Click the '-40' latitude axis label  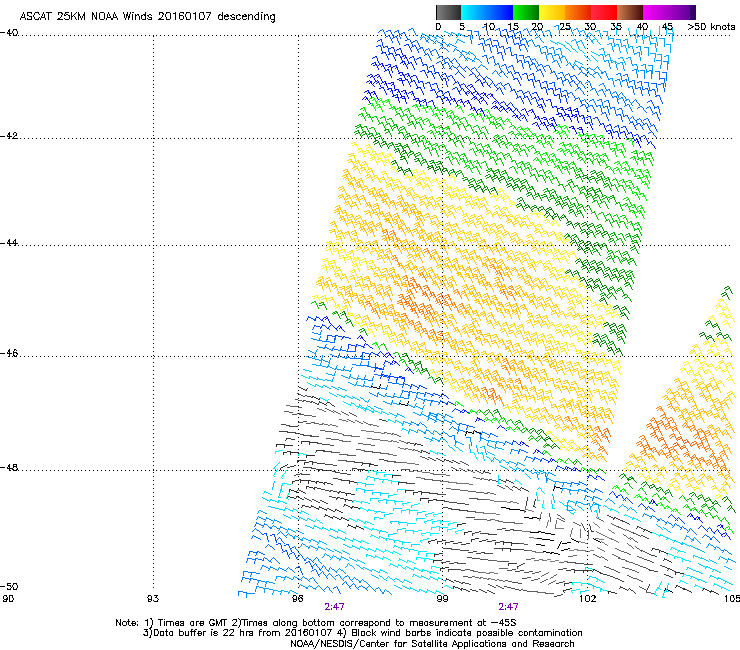click(9, 33)
